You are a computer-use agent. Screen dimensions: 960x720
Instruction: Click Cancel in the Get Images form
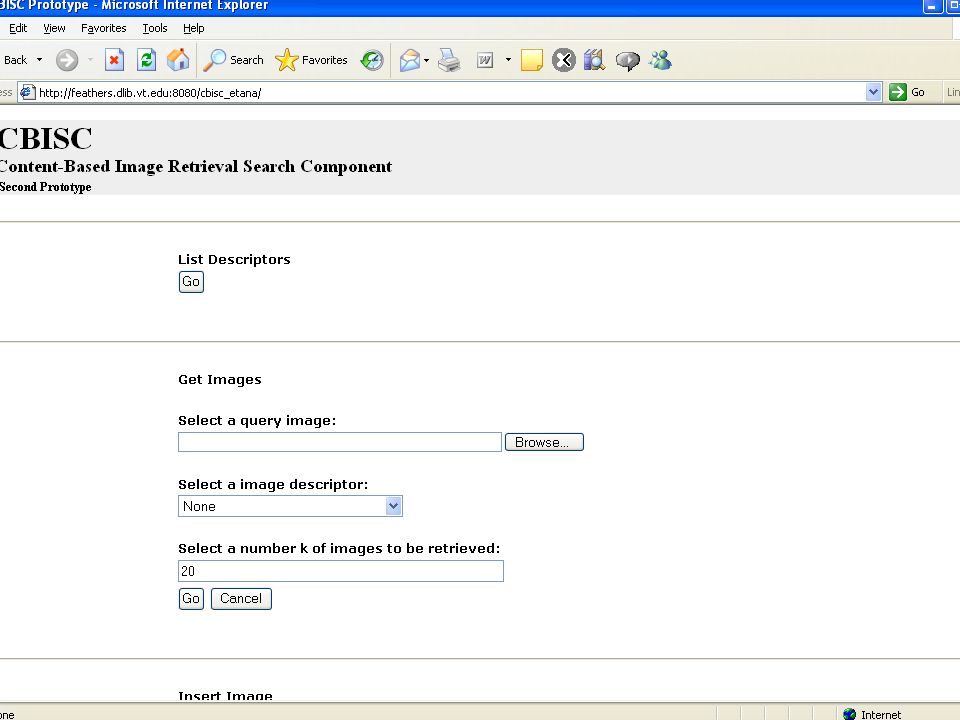[x=241, y=599]
